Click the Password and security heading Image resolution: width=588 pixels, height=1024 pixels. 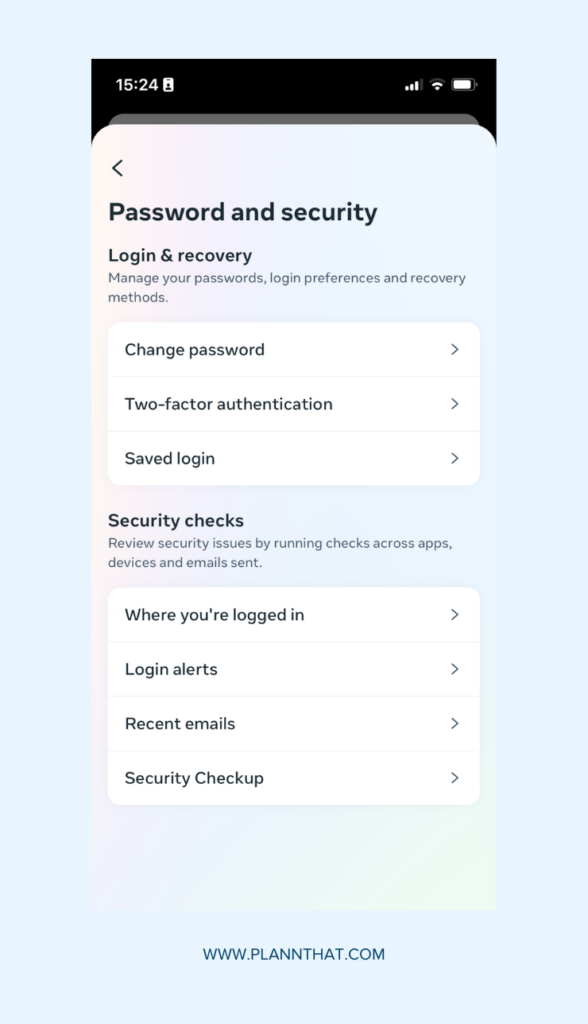[x=243, y=212]
